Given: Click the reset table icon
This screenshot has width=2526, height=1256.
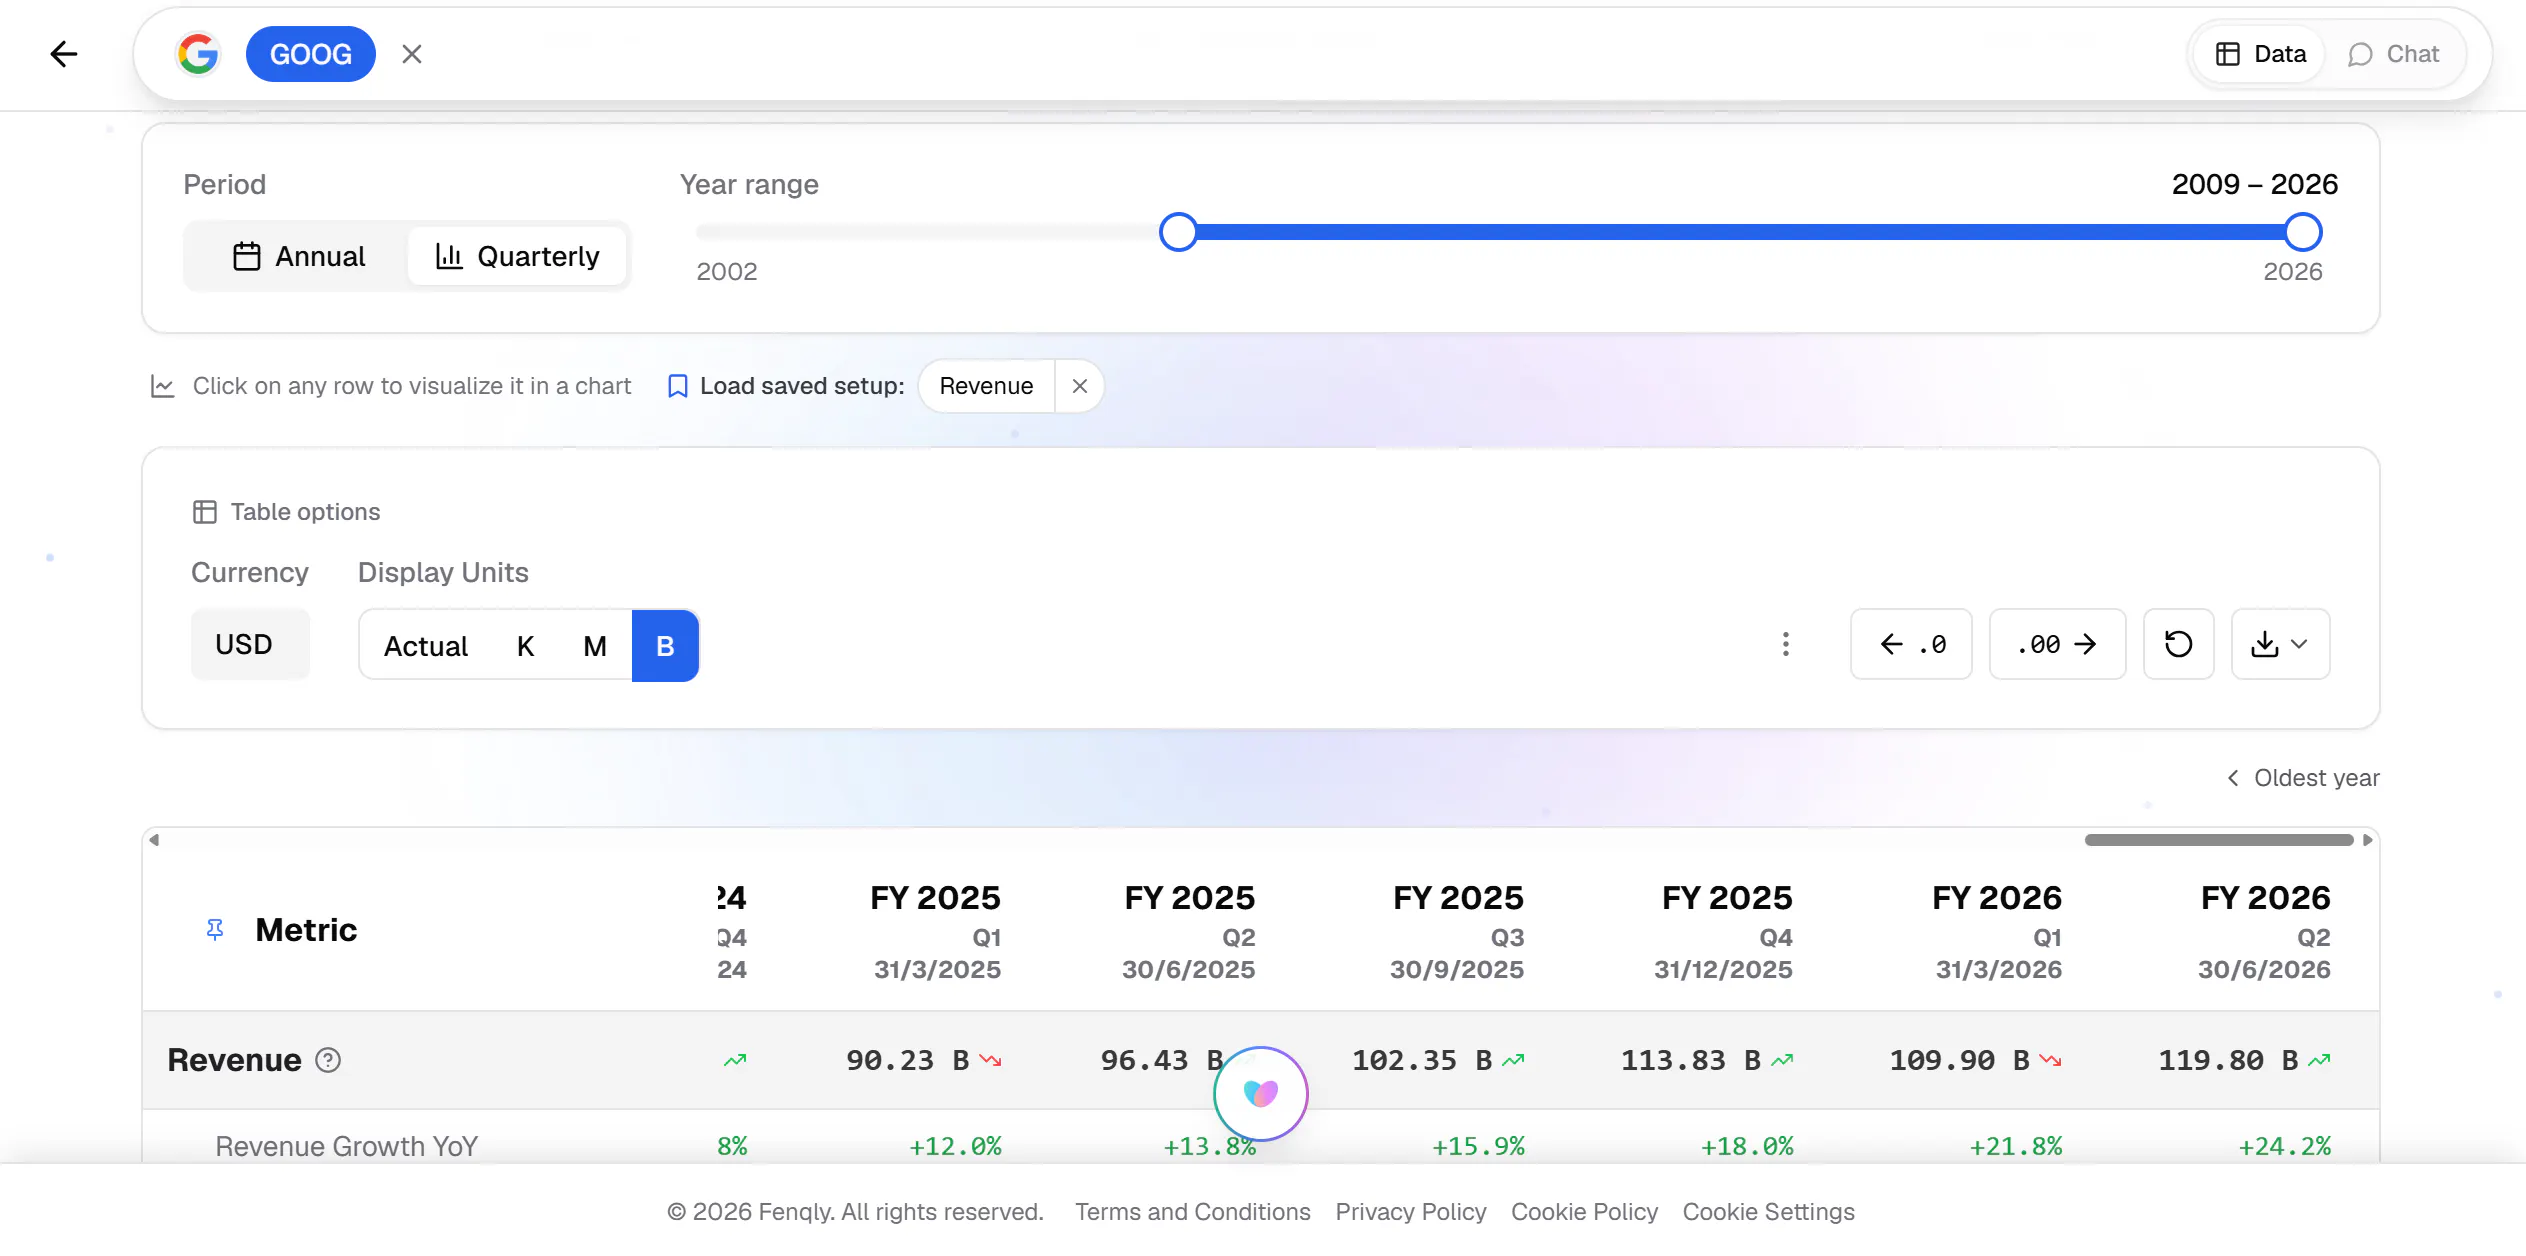Looking at the screenshot, I should [2179, 644].
